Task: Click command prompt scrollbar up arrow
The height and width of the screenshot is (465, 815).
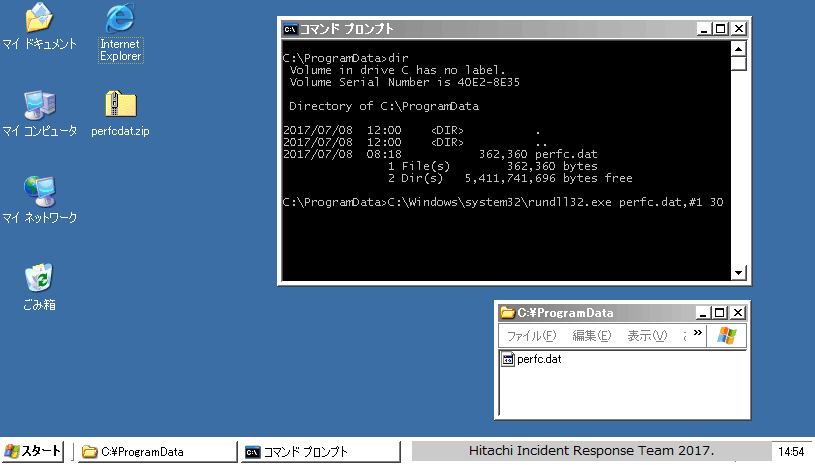Action: (739, 48)
